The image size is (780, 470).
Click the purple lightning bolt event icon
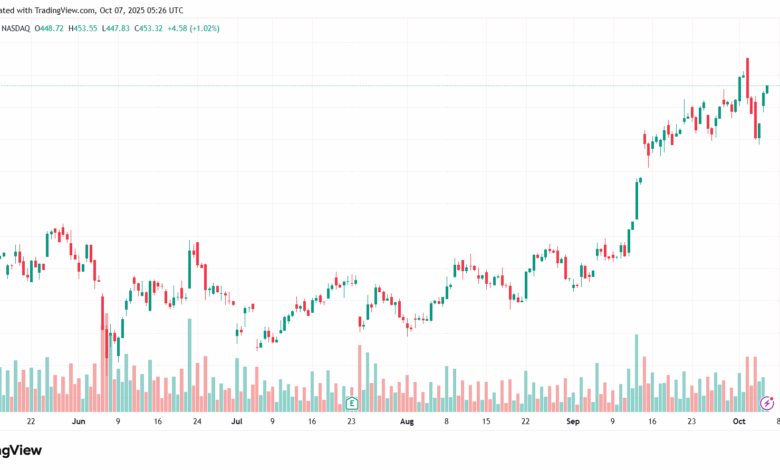tap(767, 403)
